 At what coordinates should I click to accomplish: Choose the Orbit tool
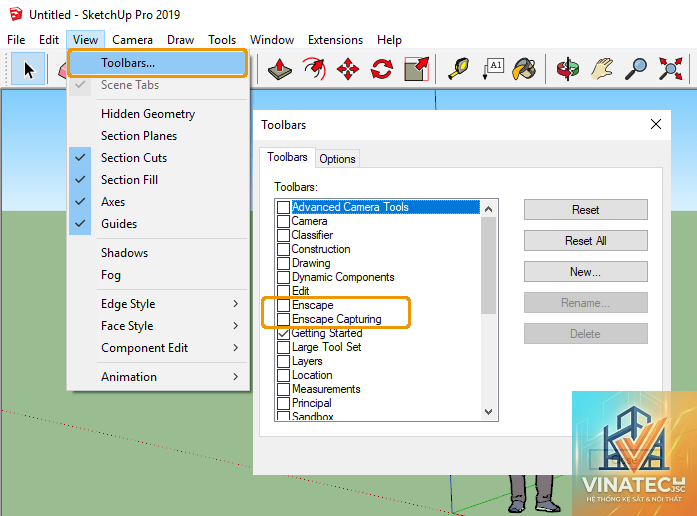tap(568, 69)
